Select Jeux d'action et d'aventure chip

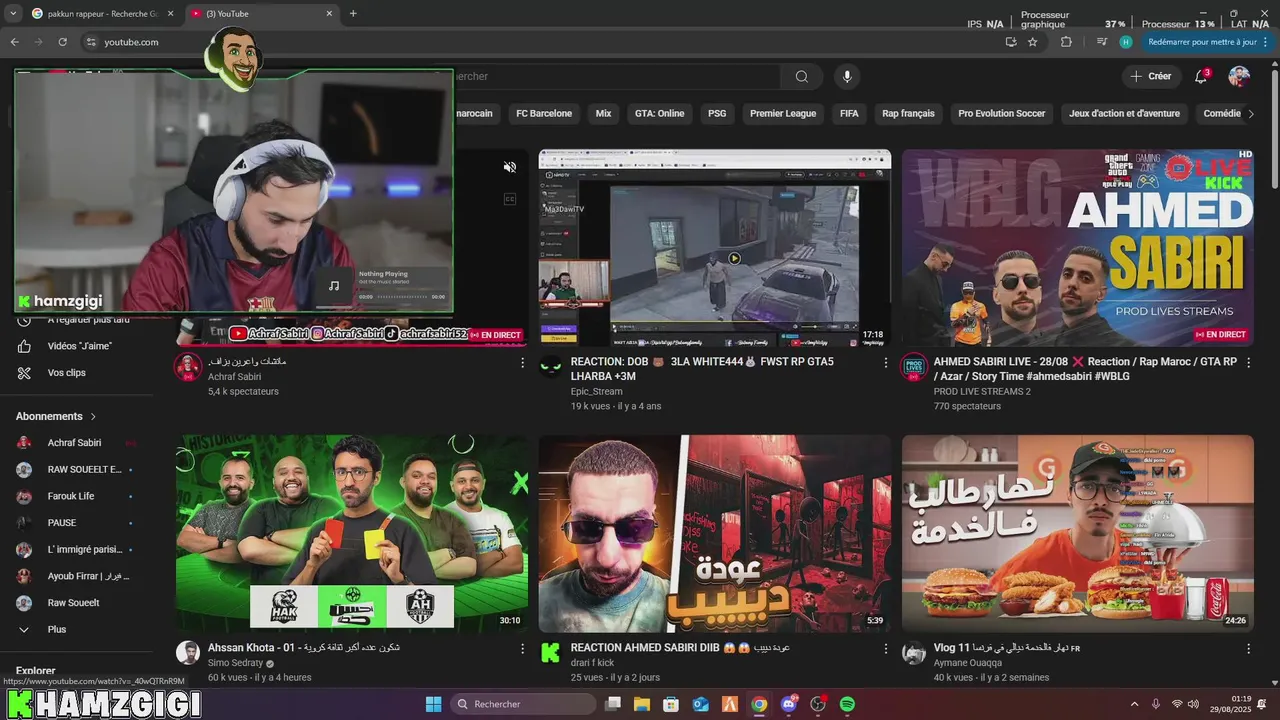tap(1124, 114)
